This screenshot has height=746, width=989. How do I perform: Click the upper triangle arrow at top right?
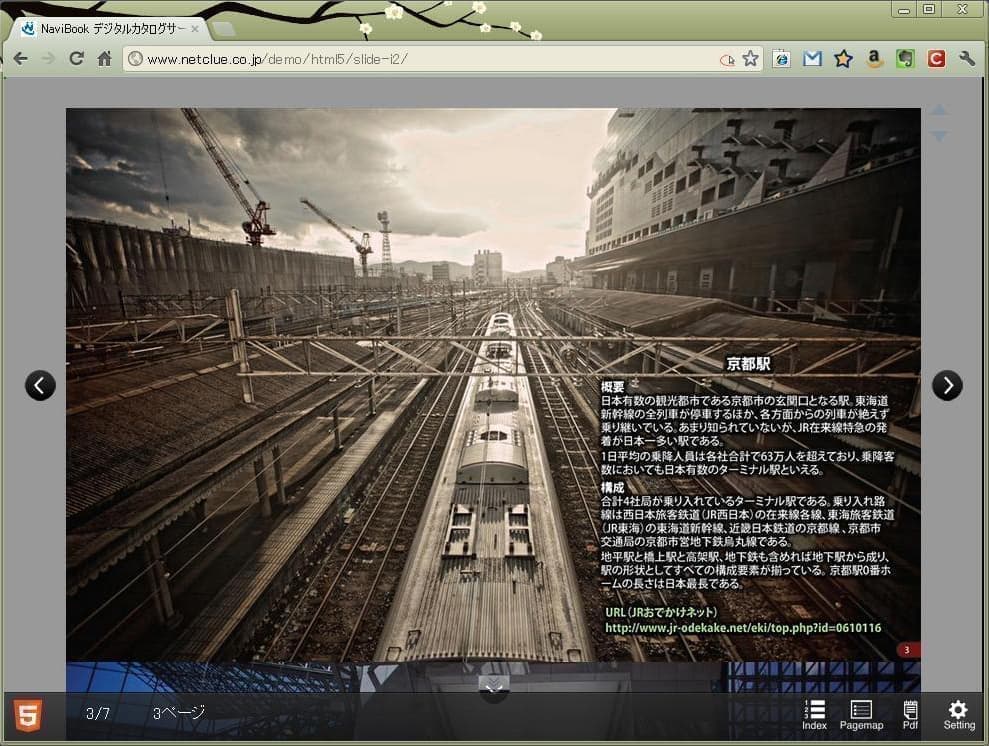click(938, 110)
